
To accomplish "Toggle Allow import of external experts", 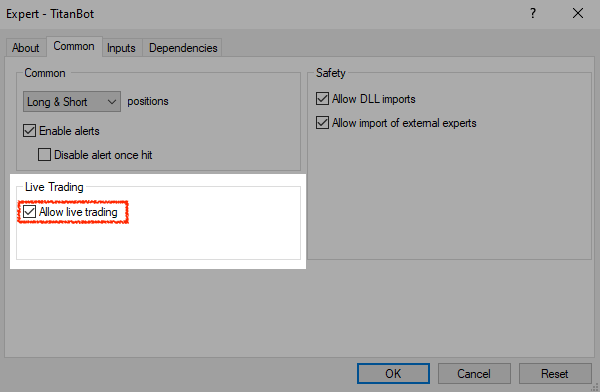I will [x=322, y=123].
